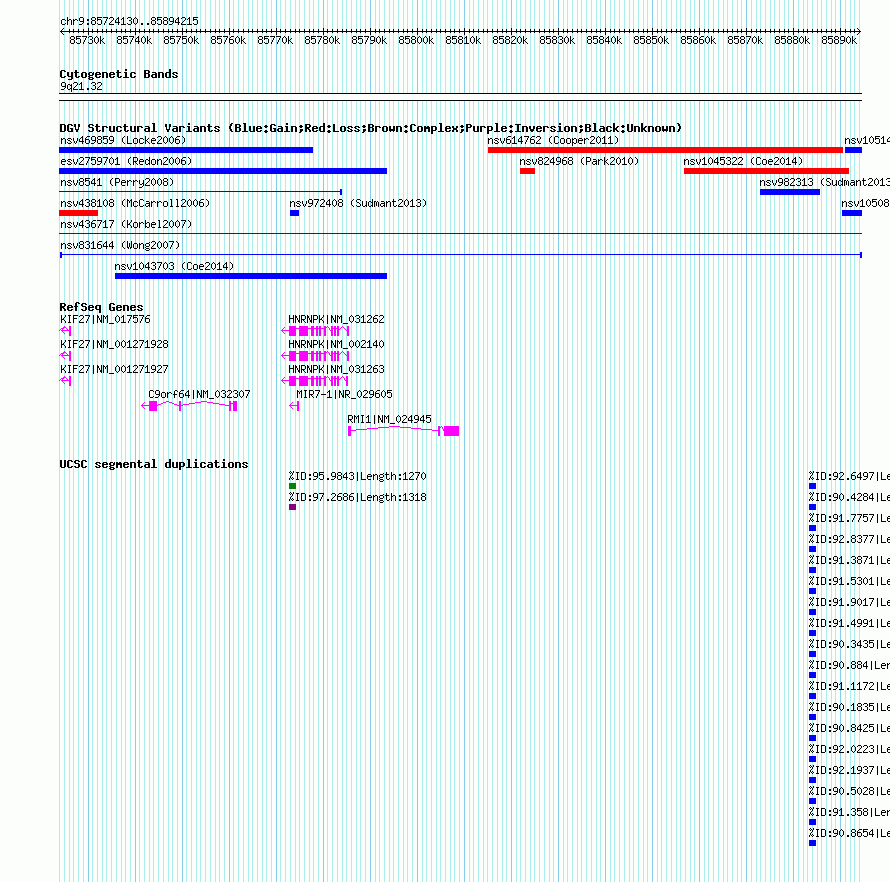Click the blue duplication block under %ID:90.8654
The image size is (890, 882).
click(x=812, y=843)
